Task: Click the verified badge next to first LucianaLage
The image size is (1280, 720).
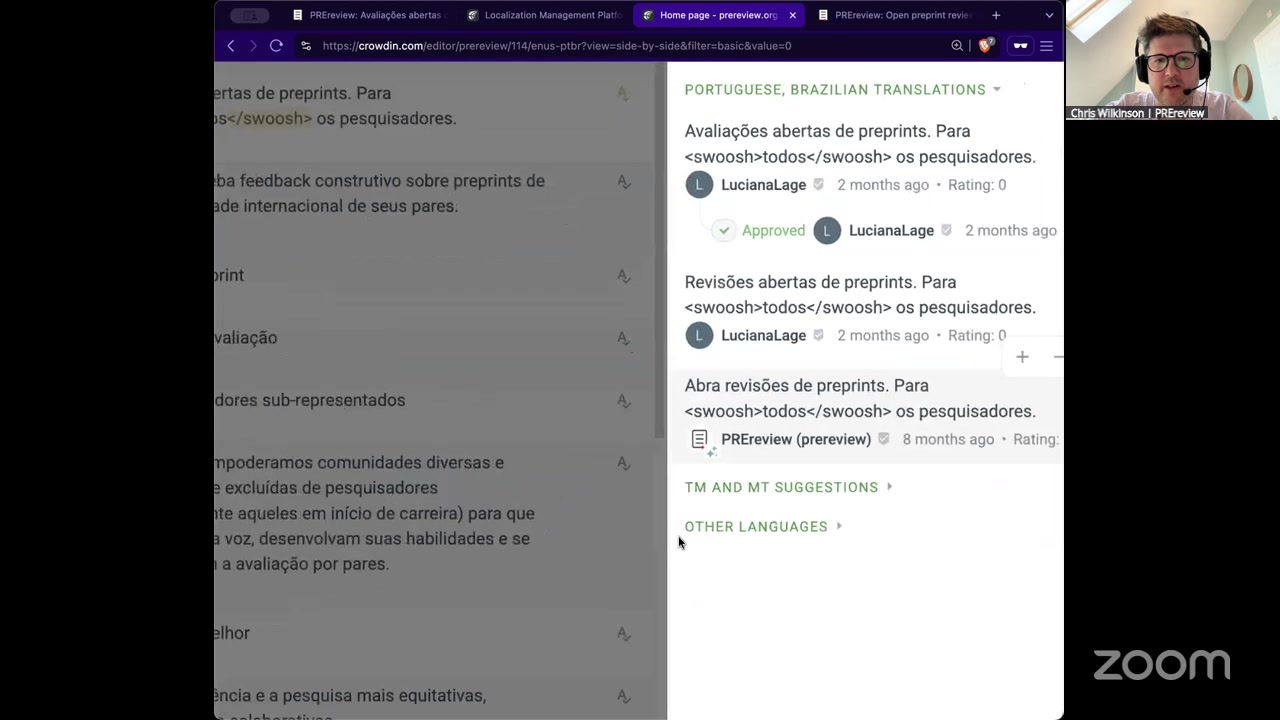Action: click(819, 185)
